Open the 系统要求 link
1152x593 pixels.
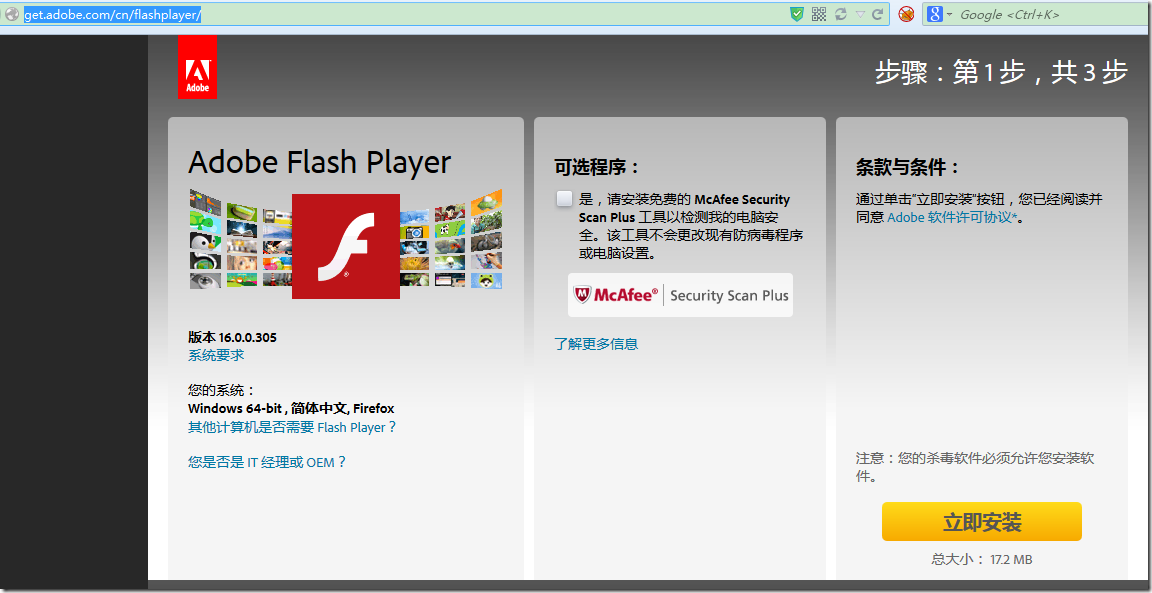pos(216,355)
